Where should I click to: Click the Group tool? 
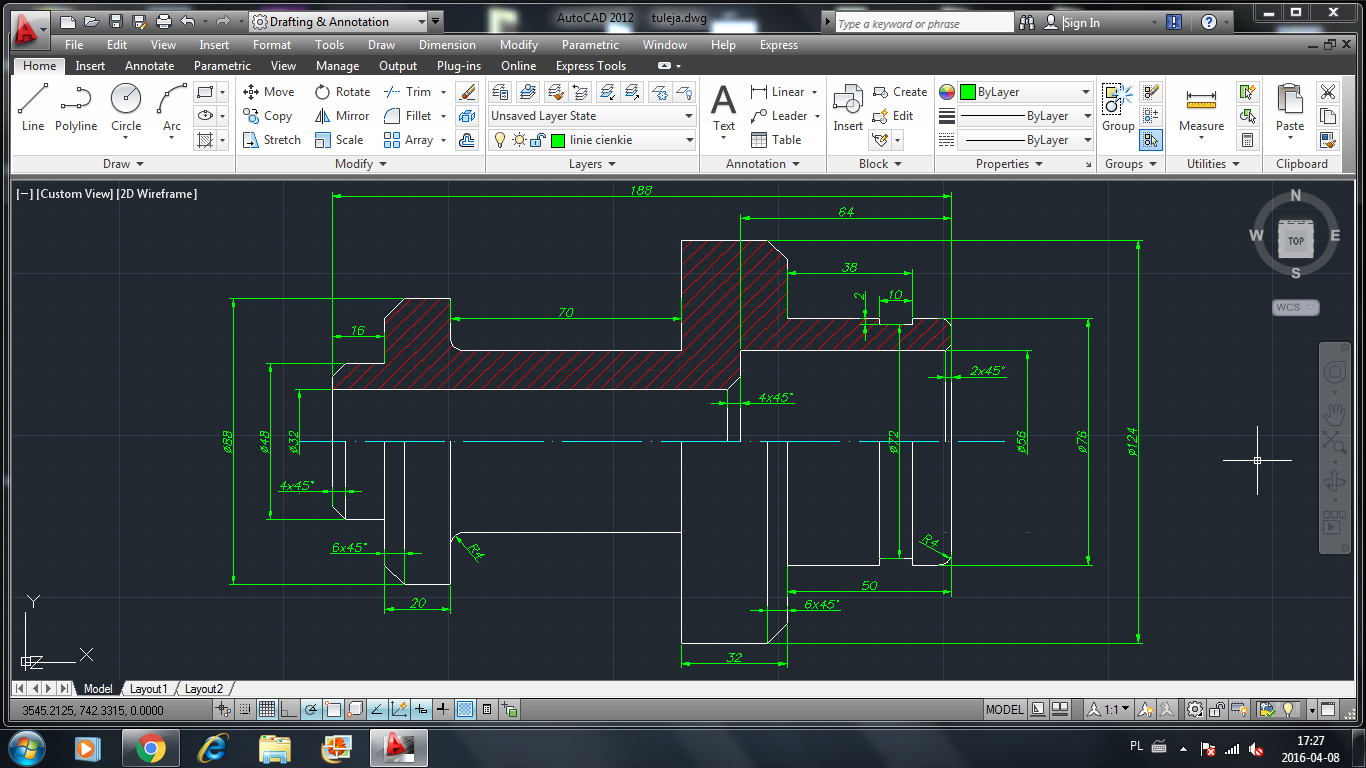1118,108
